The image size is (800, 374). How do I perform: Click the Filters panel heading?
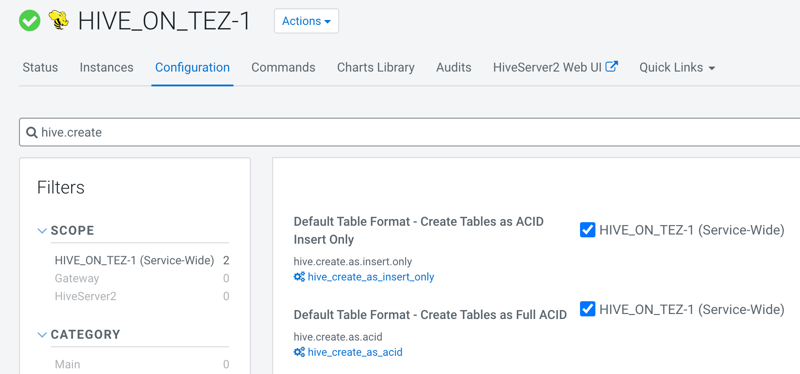point(61,187)
